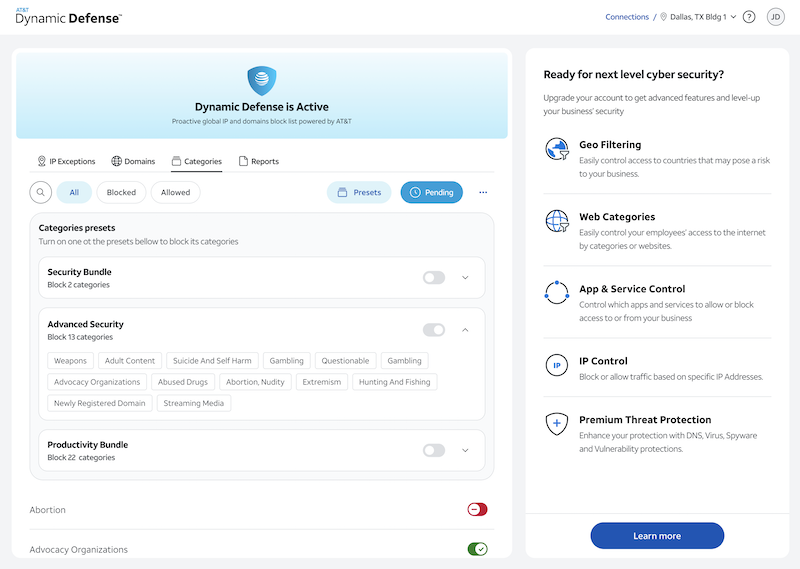This screenshot has width=800, height=569.
Task: Open the Reports tab
Action: tap(259, 161)
